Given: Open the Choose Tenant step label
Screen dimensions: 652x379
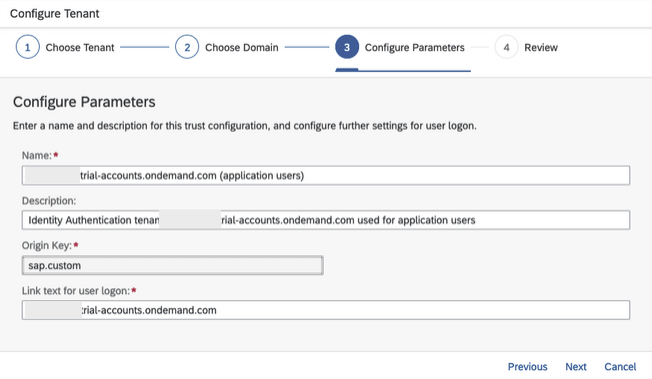Looking at the screenshot, I should click(x=80, y=47).
